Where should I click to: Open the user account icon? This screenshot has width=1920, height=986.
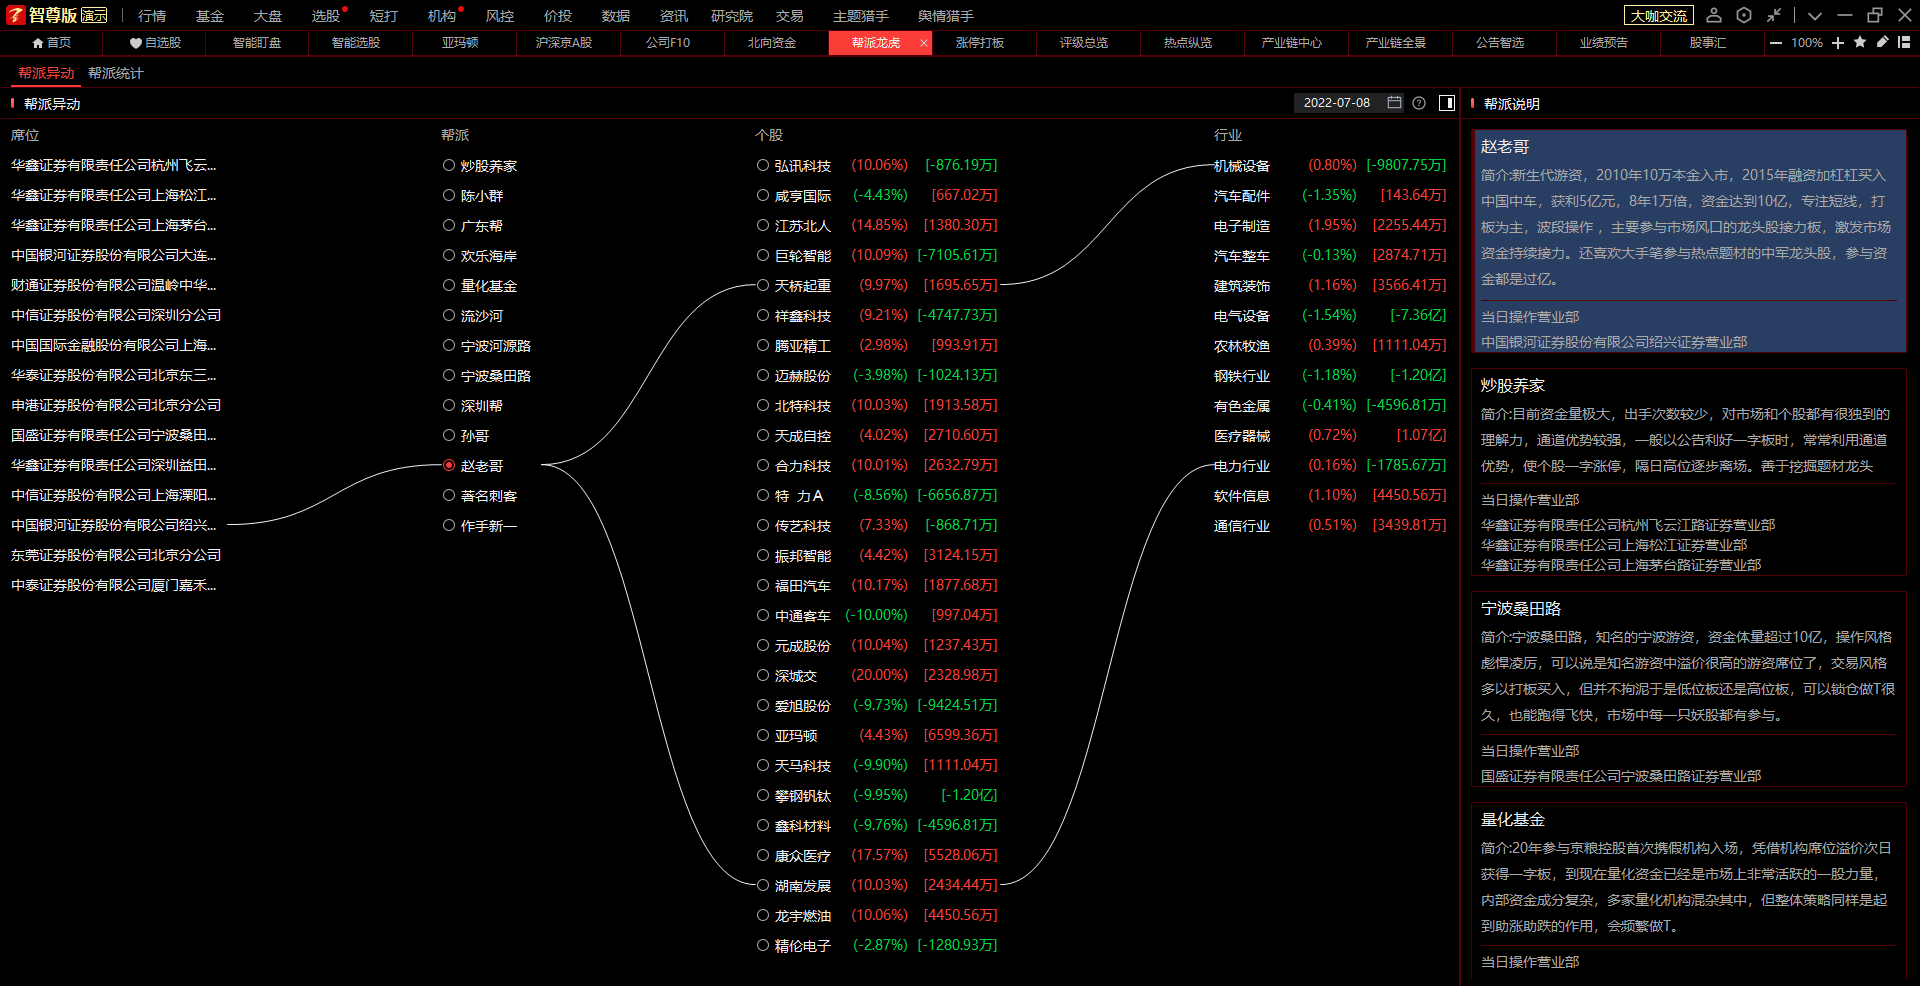pyautogui.click(x=1714, y=15)
